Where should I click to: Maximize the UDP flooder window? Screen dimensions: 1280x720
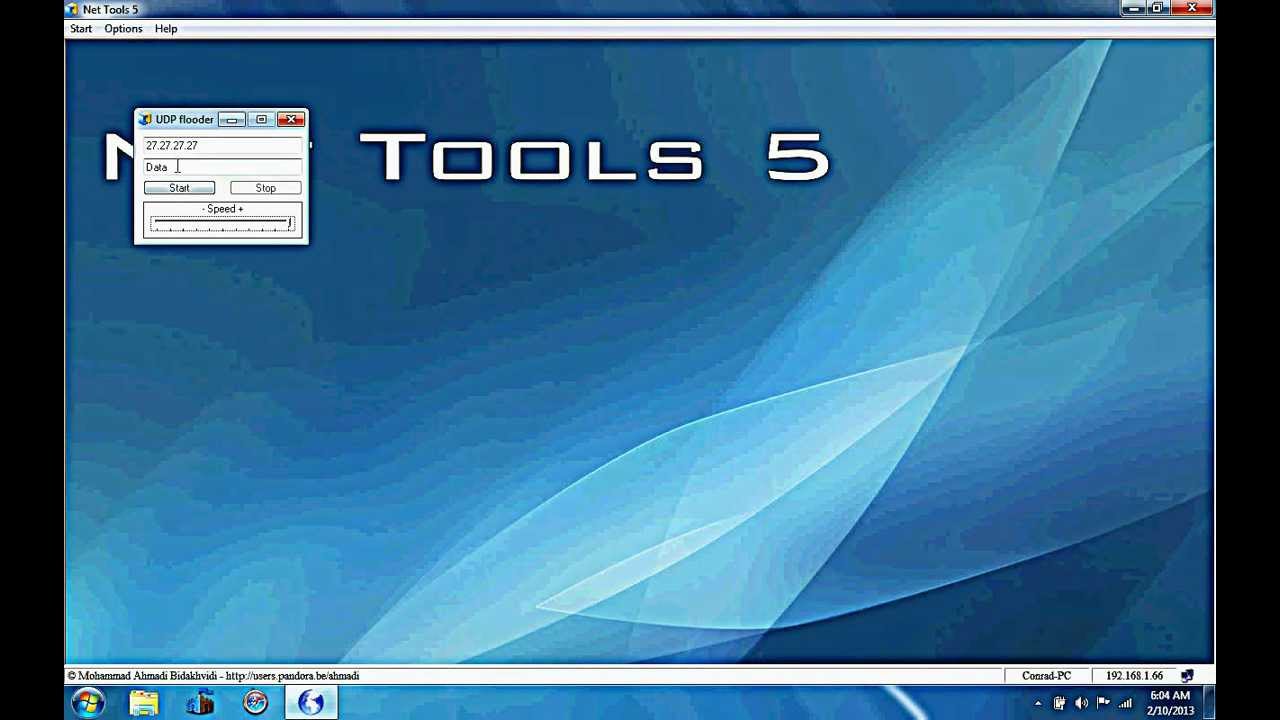[x=261, y=120]
